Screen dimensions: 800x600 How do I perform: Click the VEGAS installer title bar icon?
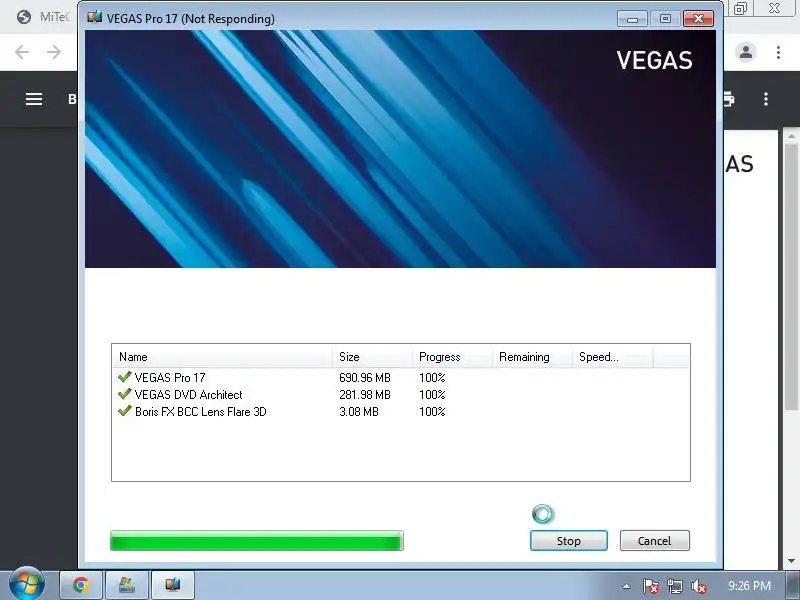tap(94, 17)
